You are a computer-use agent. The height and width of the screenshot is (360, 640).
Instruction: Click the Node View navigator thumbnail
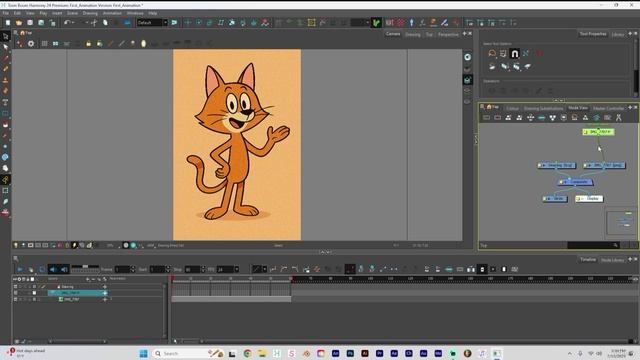point(621,222)
